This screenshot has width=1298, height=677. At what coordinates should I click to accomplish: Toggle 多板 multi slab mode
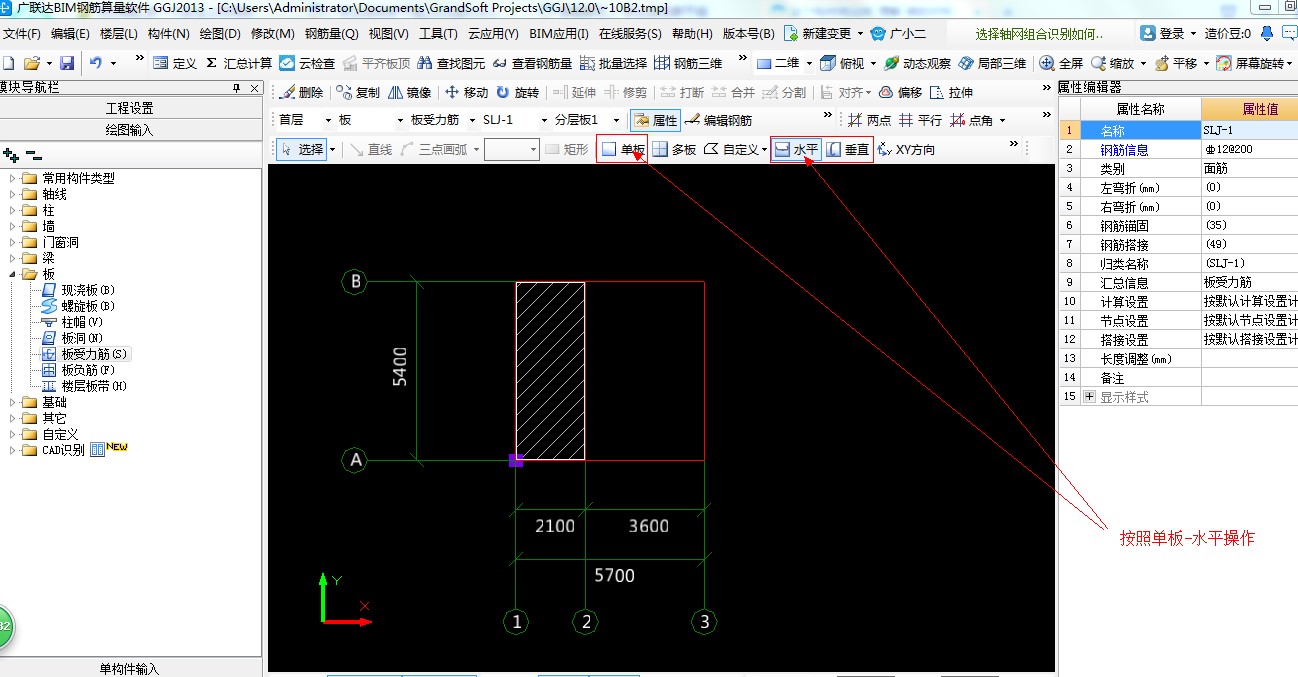pyautogui.click(x=675, y=149)
